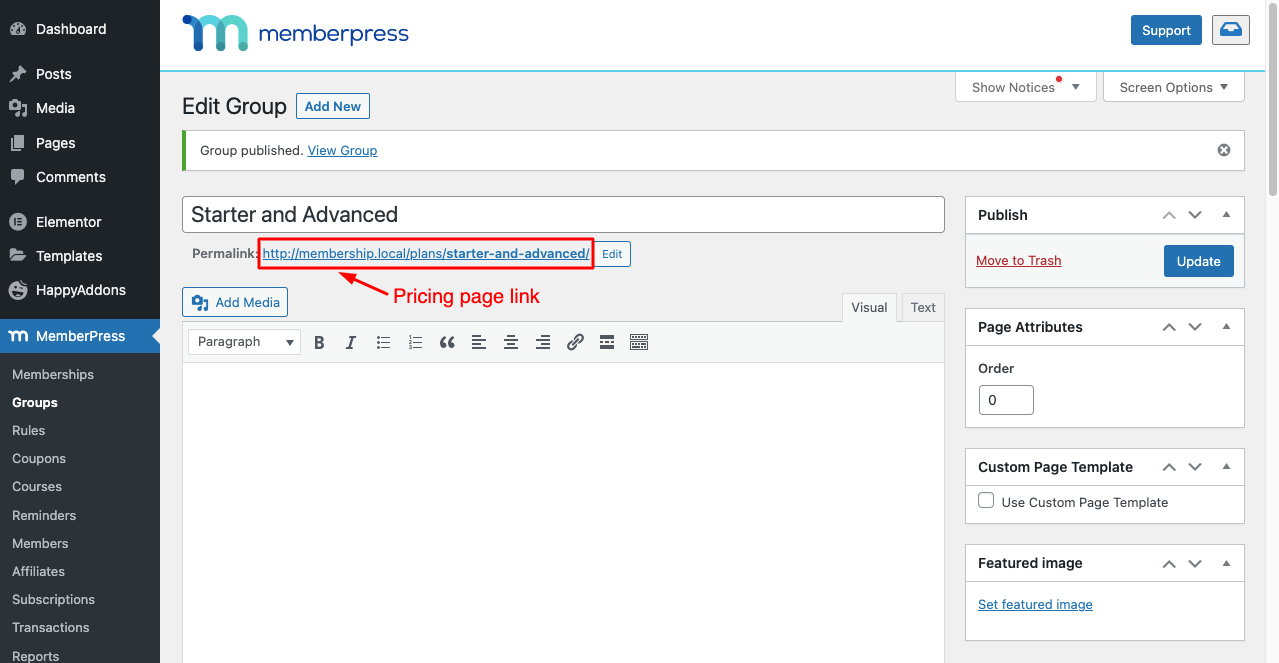
Task: Select MemberPress main menu item
Action: click(80, 336)
